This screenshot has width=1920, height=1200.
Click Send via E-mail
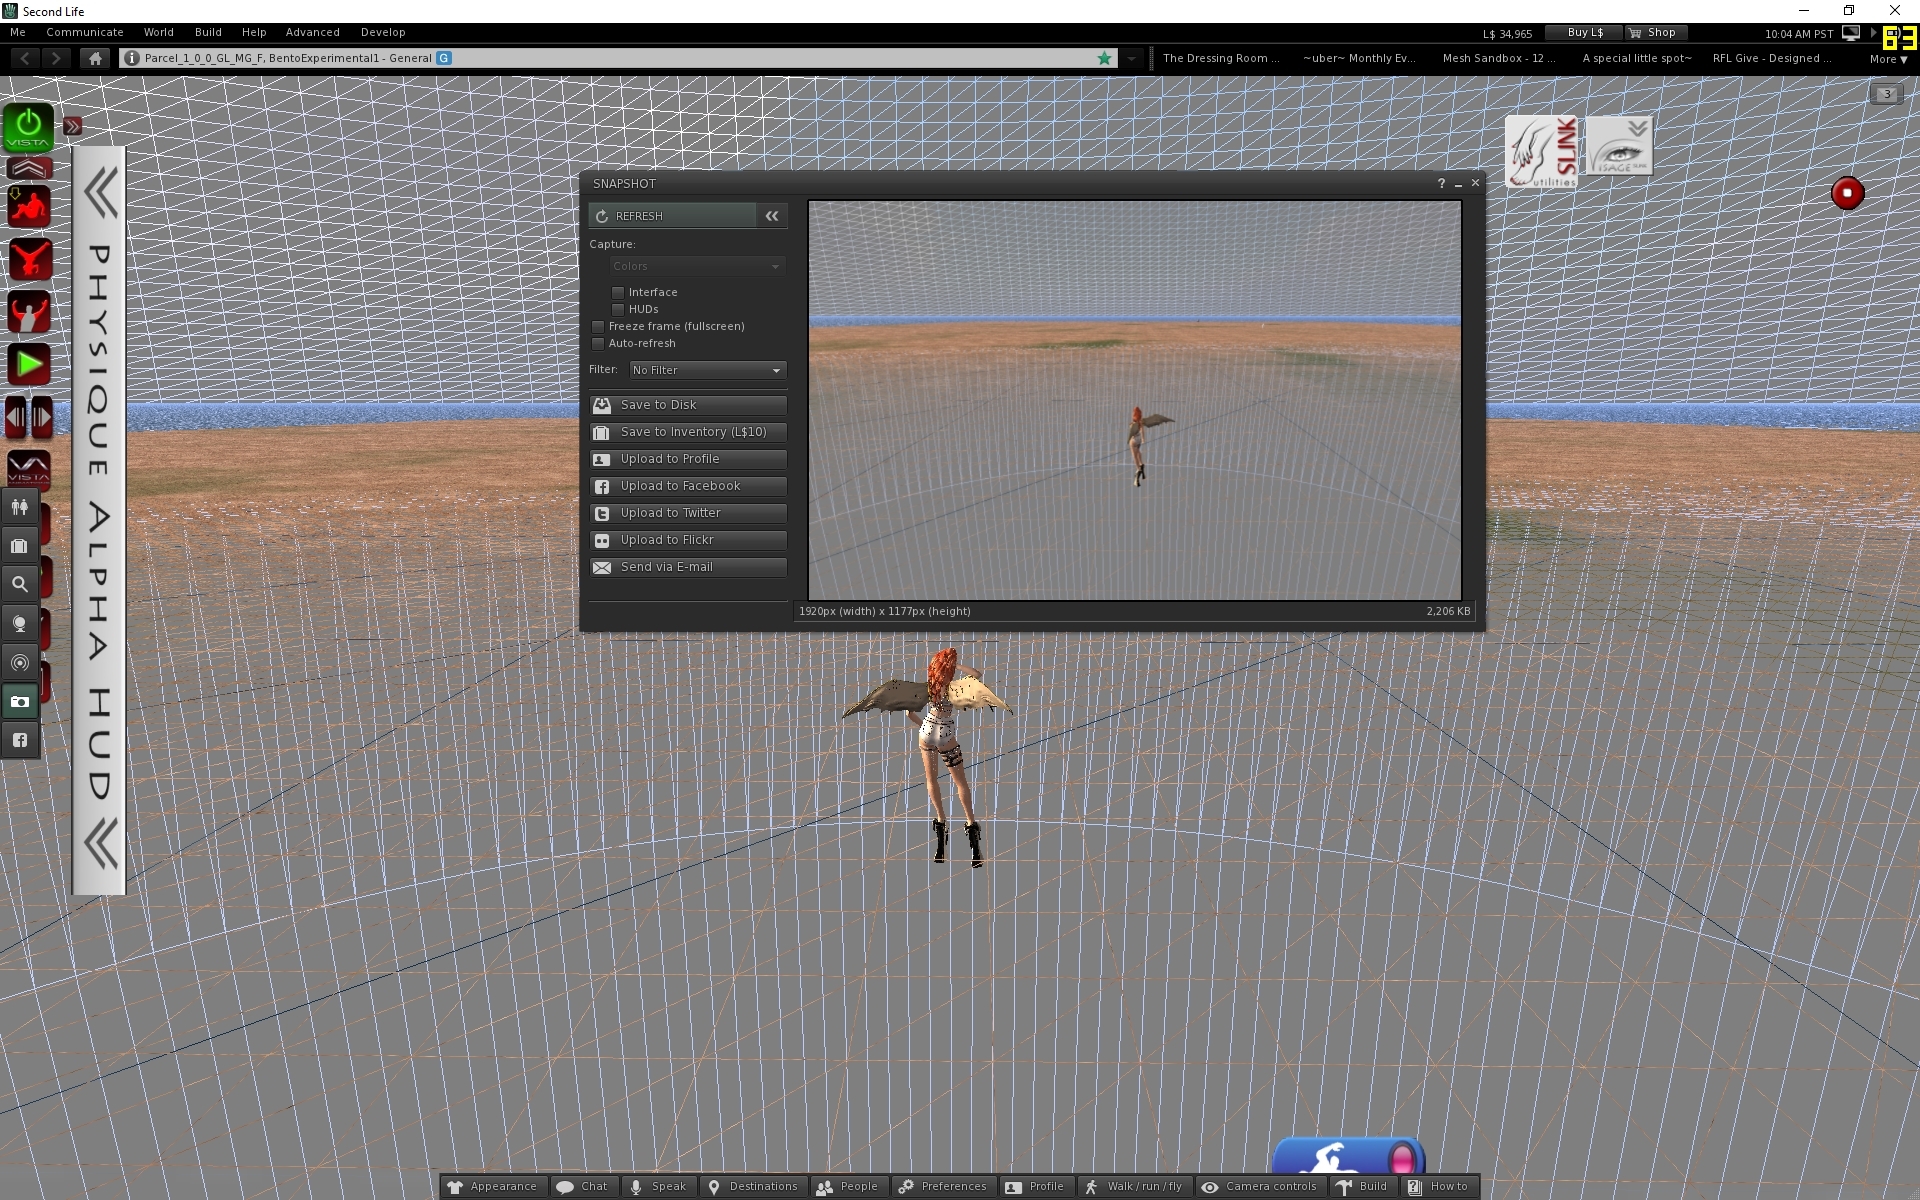click(688, 567)
